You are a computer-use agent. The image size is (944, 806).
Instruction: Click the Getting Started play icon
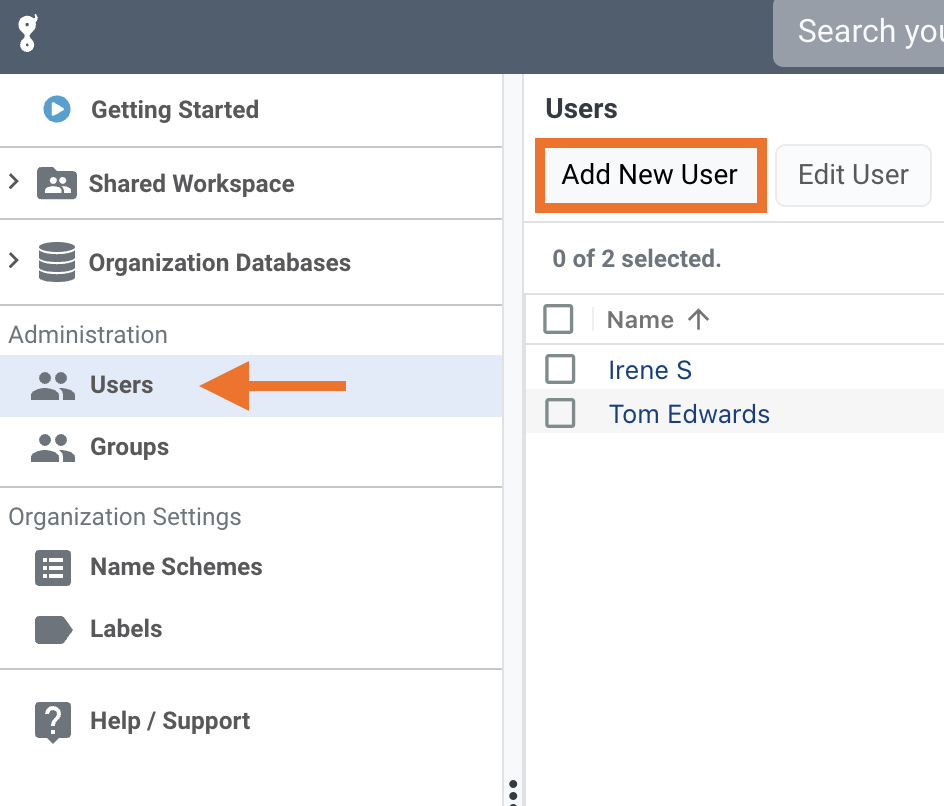point(57,109)
